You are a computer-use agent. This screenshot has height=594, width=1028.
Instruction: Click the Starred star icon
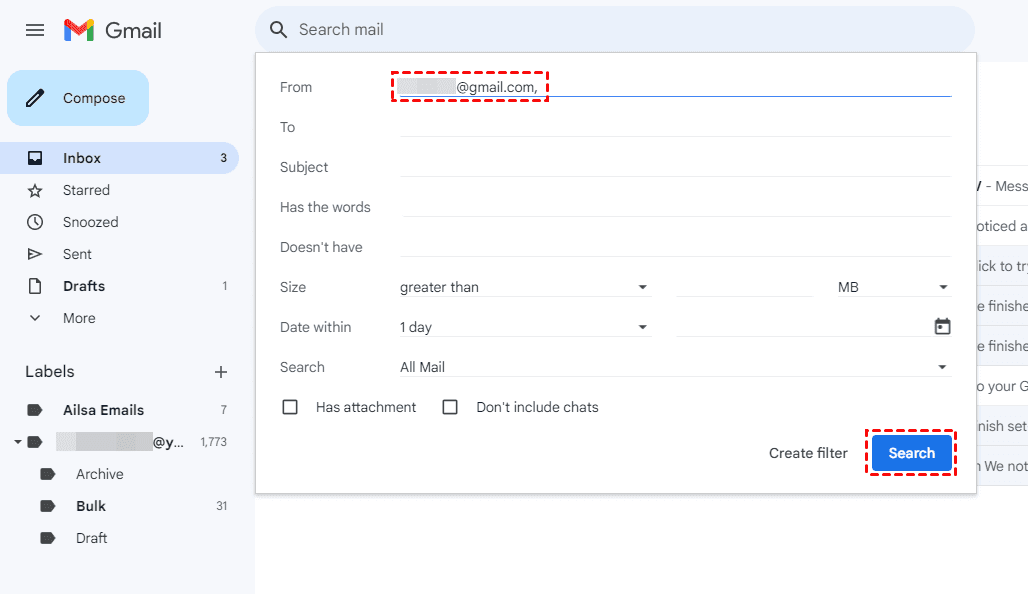(x=35, y=190)
